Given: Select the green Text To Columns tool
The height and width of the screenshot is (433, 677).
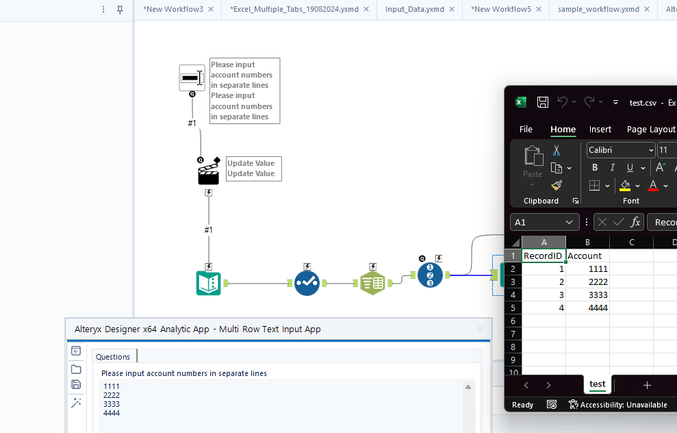Looking at the screenshot, I should (x=373, y=283).
